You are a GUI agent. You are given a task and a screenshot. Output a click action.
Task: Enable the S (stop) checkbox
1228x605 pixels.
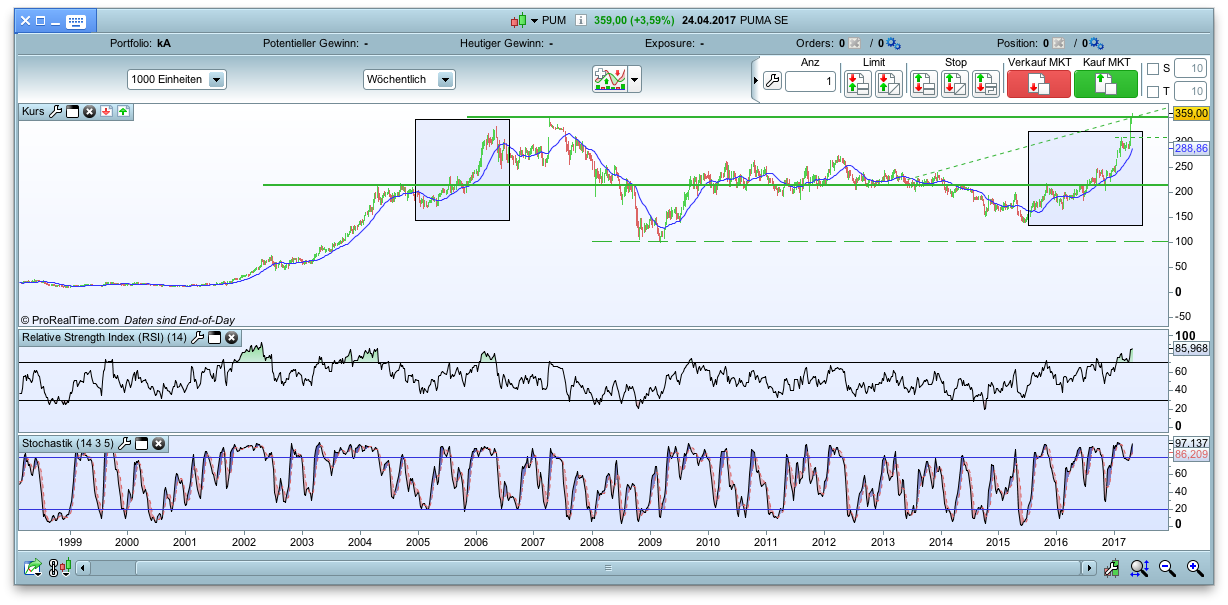(x=1153, y=69)
